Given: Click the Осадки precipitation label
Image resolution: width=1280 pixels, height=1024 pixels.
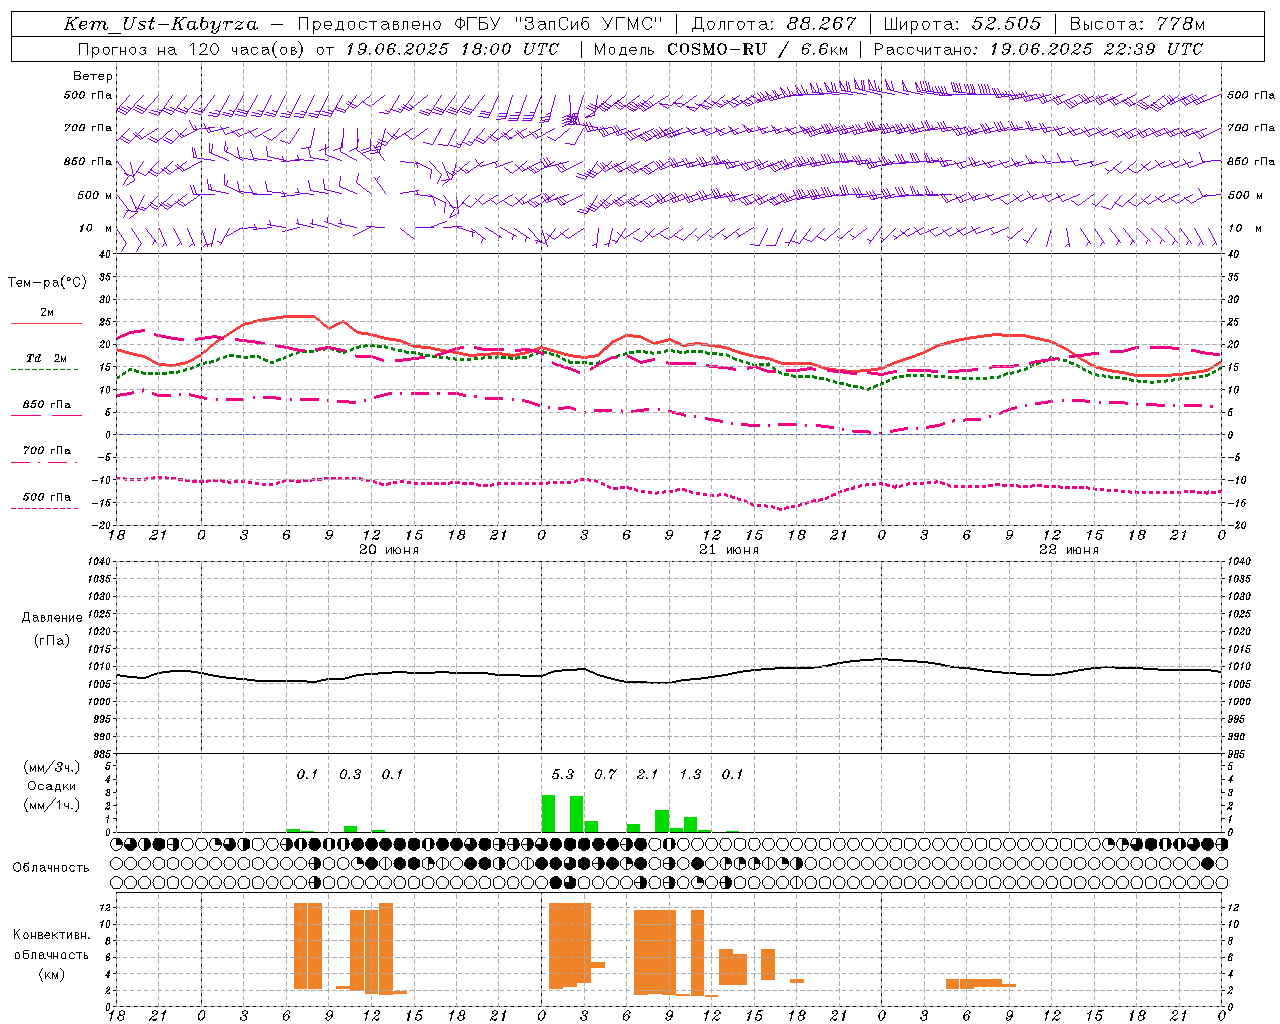Looking at the screenshot, I should click(x=52, y=786).
